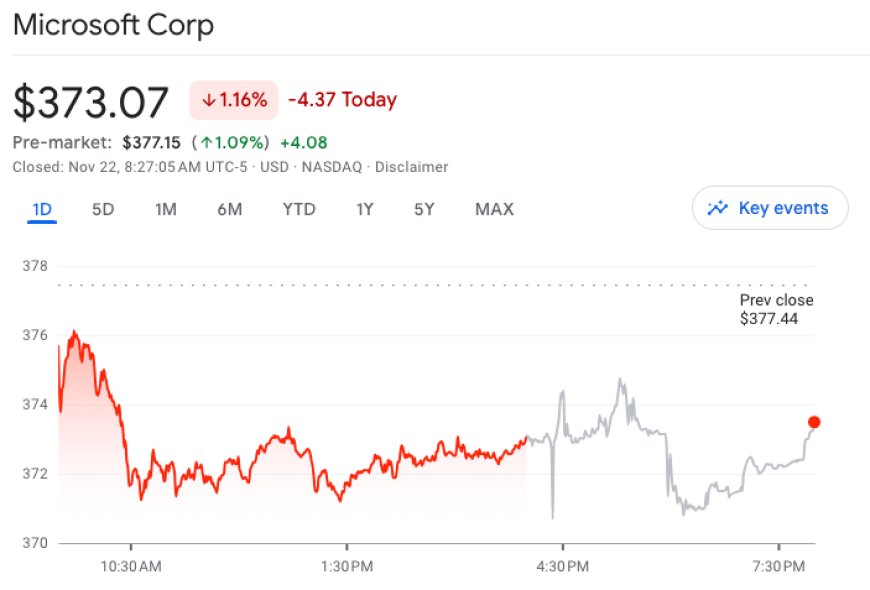The image size is (870, 590).
Task: Select the YTD chart range
Action: coord(298,208)
